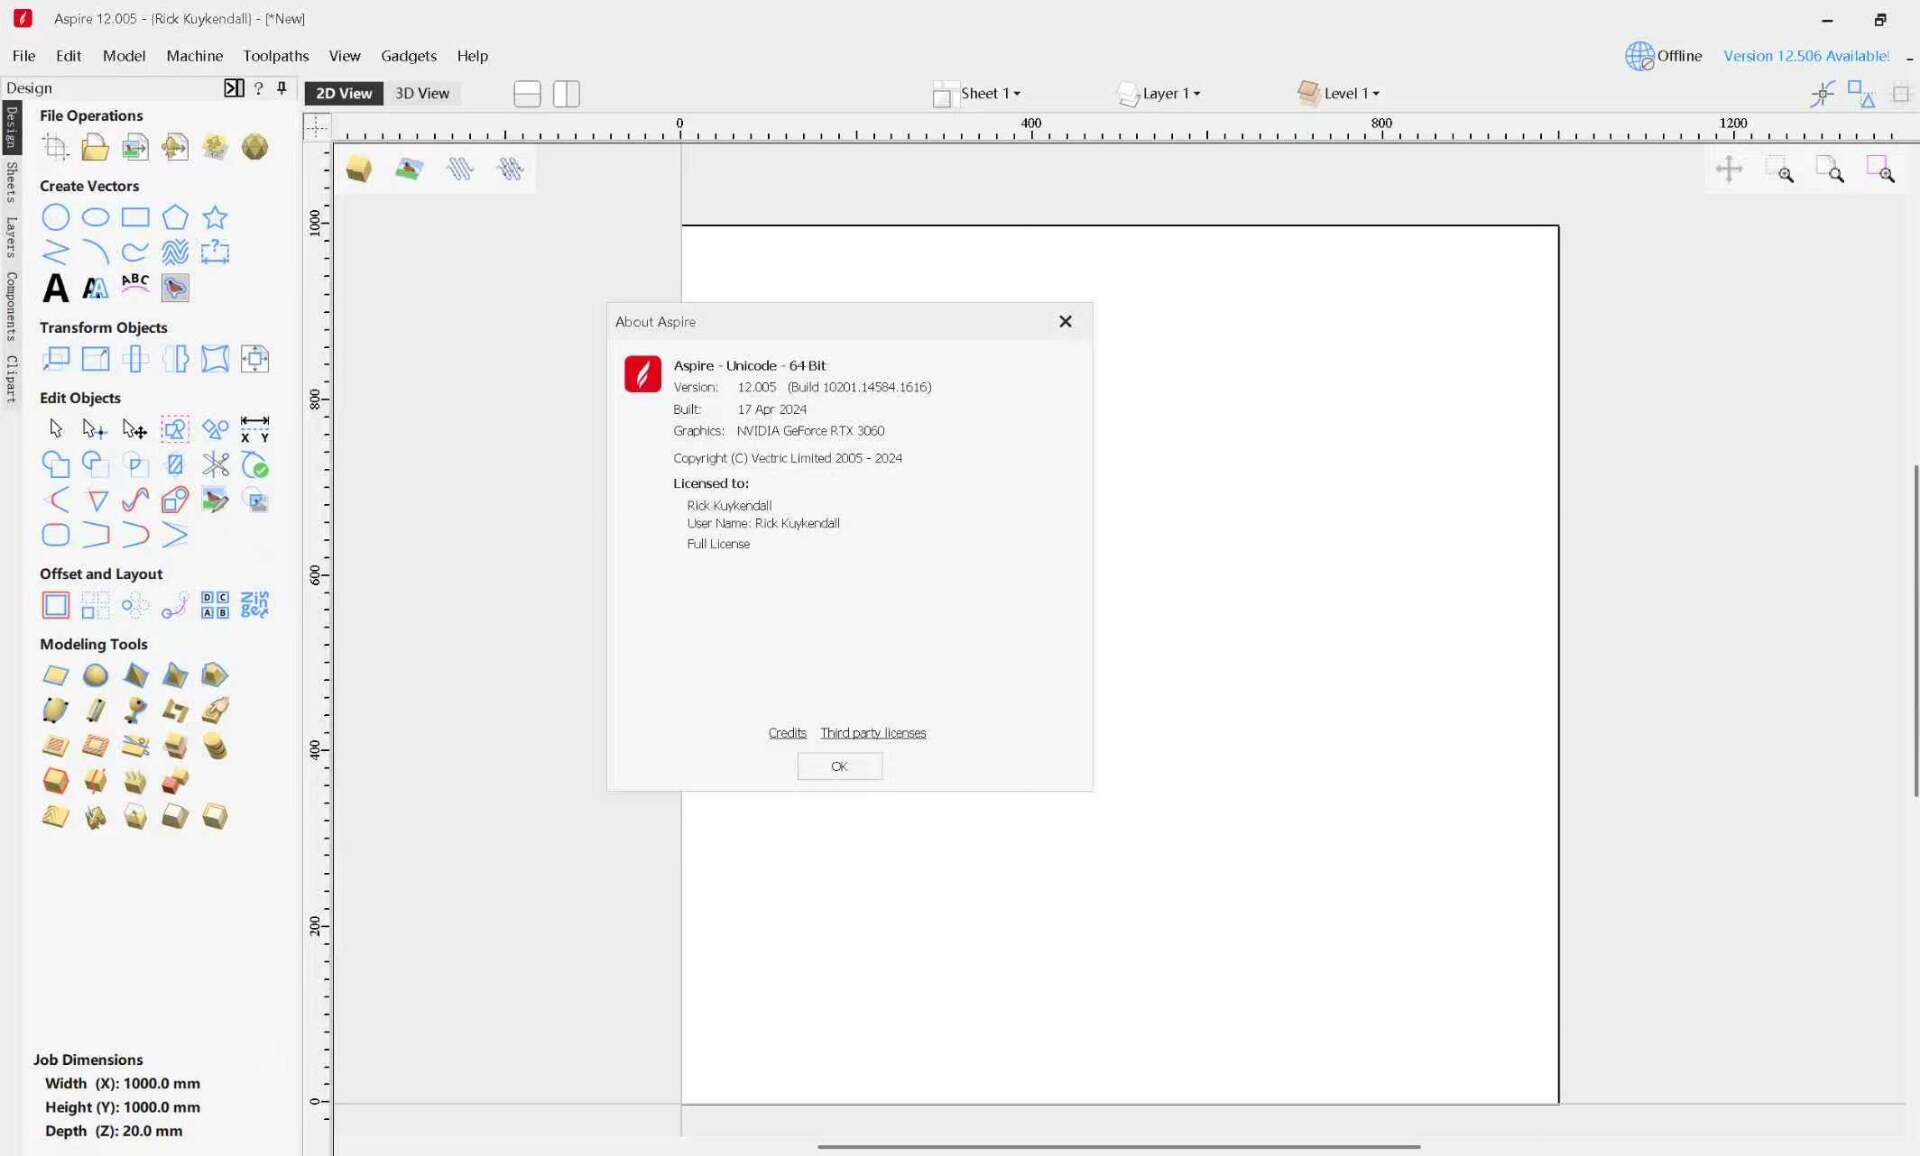Select the Draw Arc tool
Screen dimensions: 1920x1156
pyautogui.click(x=95, y=252)
